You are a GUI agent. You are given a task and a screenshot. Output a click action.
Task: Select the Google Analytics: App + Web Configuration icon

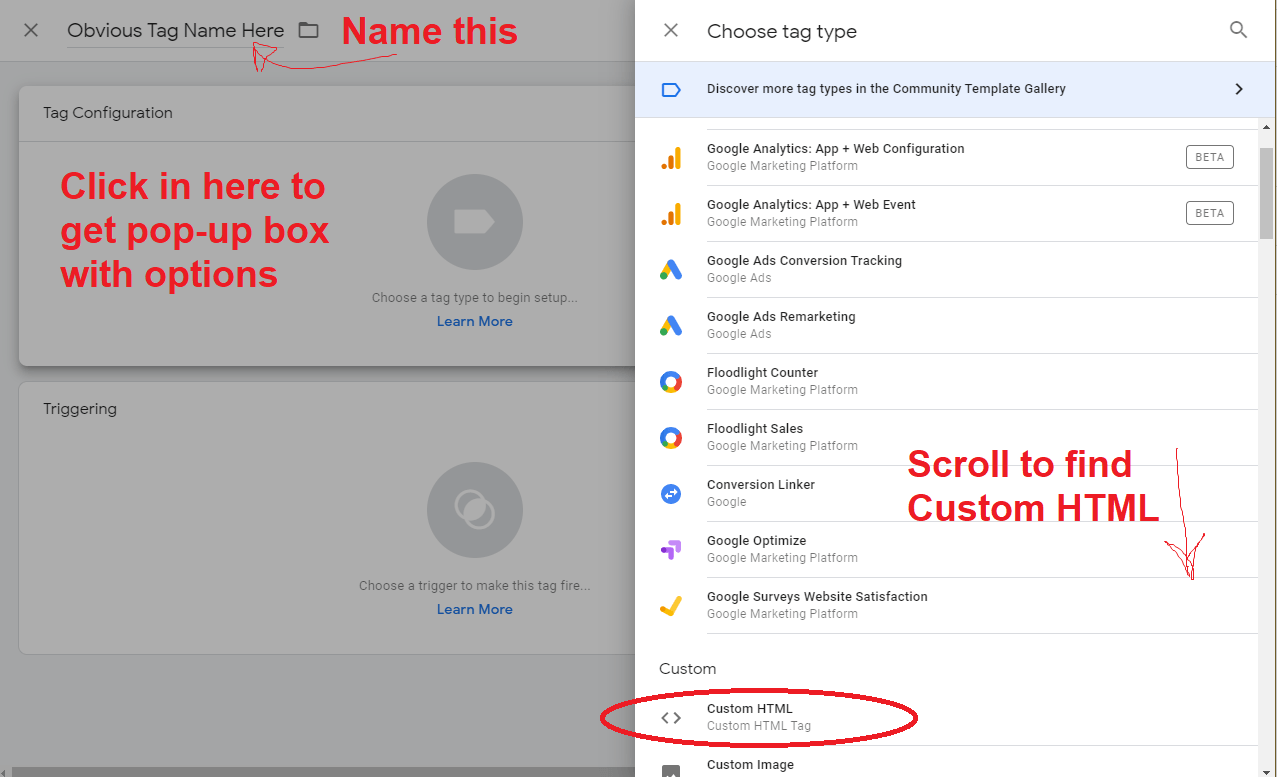coord(673,157)
